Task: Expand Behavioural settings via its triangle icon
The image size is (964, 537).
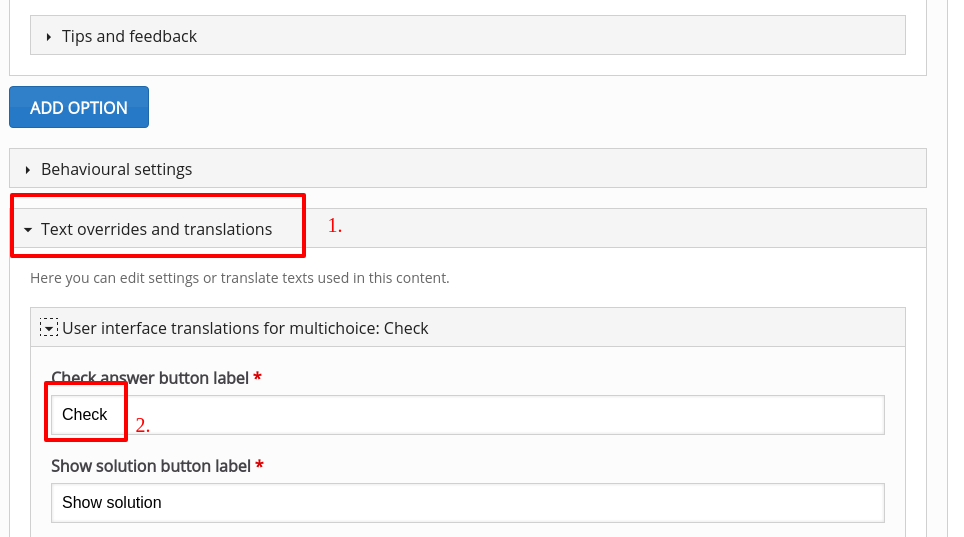Action: tap(28, 170)
